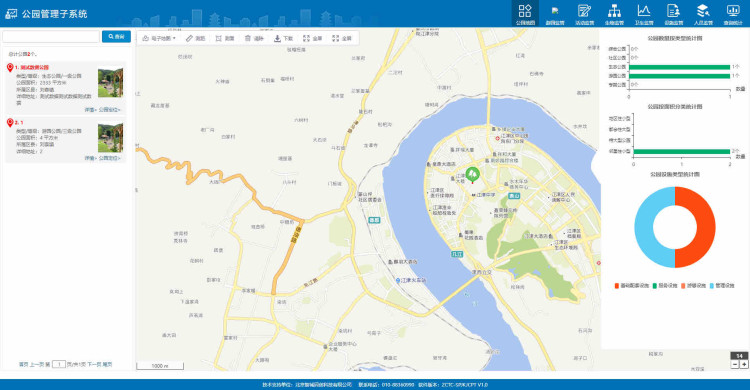750x390 pixels.
Task: Open the 公园地图 grid icon tab
Action: [525, 13]
